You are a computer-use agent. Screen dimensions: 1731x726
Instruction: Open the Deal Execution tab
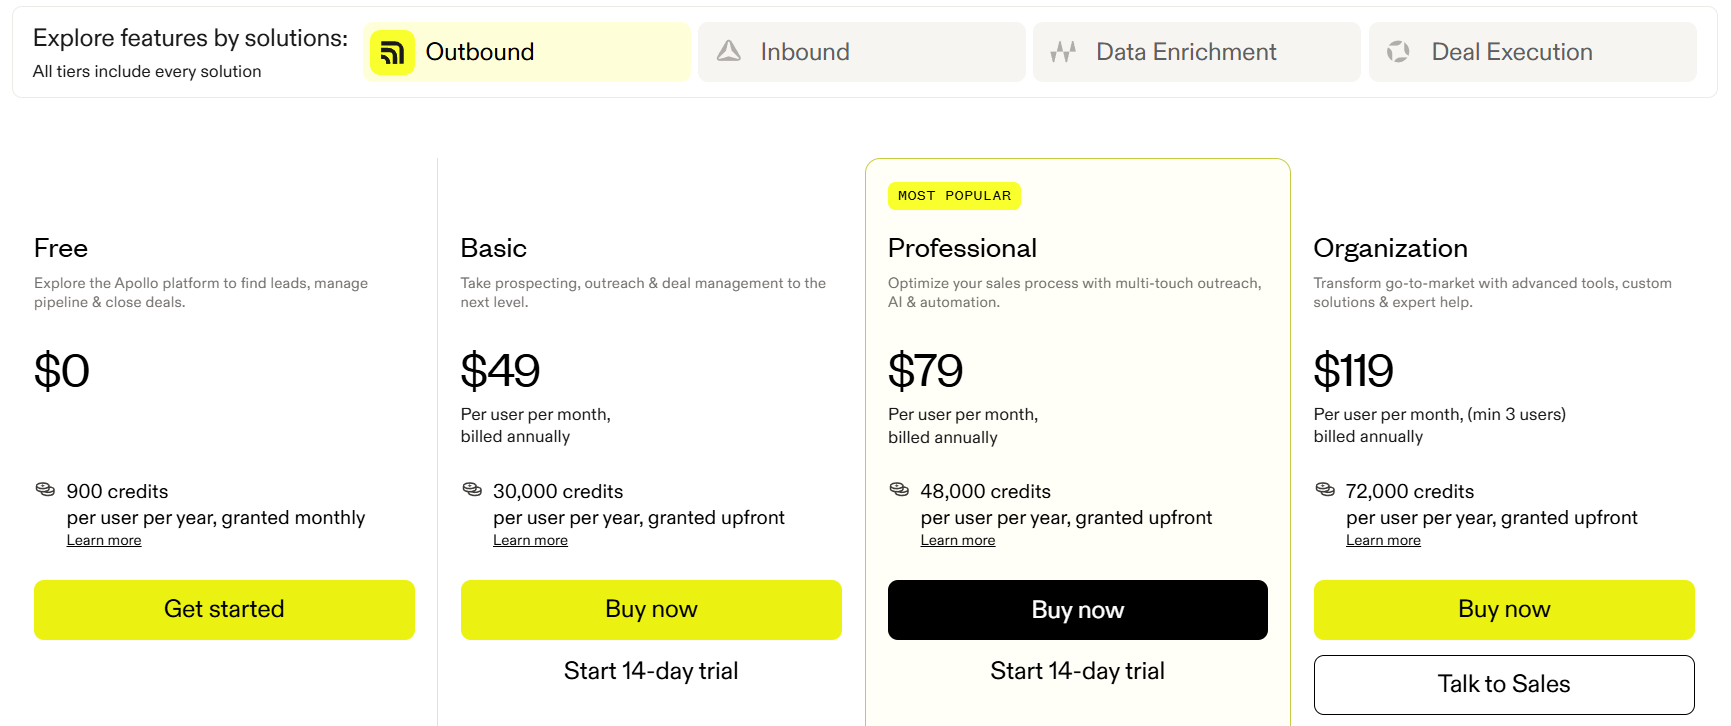[1533, 52]
